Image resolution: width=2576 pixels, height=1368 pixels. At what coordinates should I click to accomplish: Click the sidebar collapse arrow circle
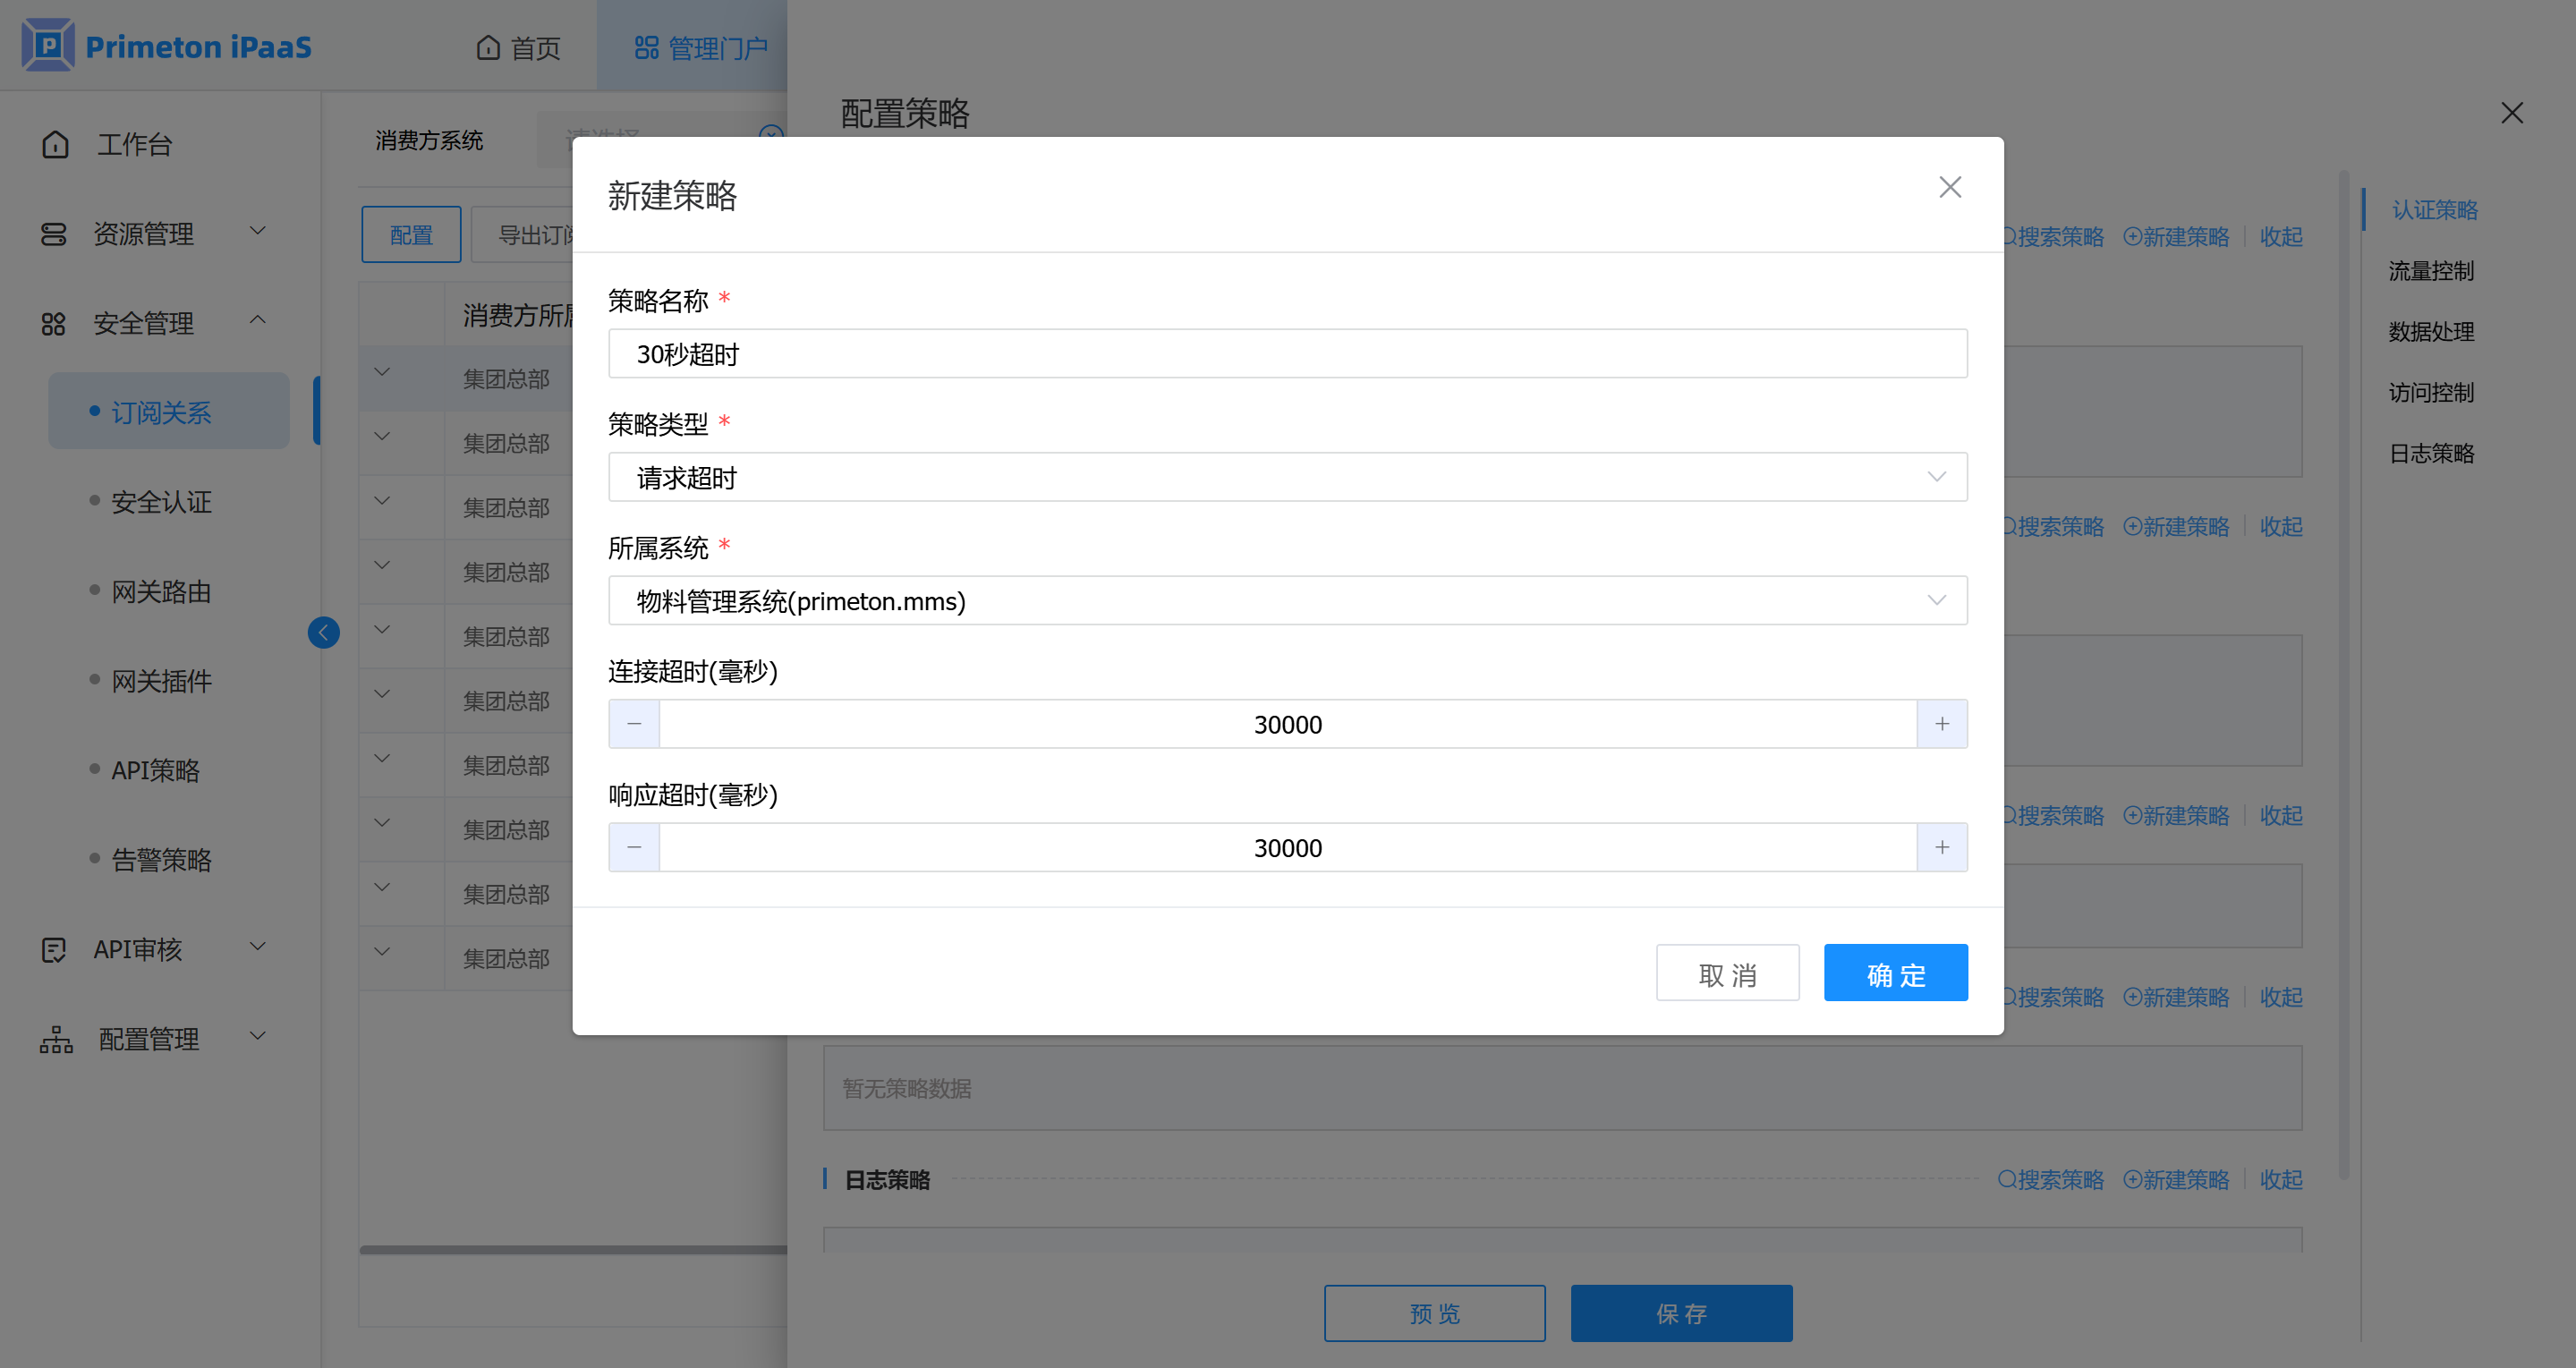[323, 632]
